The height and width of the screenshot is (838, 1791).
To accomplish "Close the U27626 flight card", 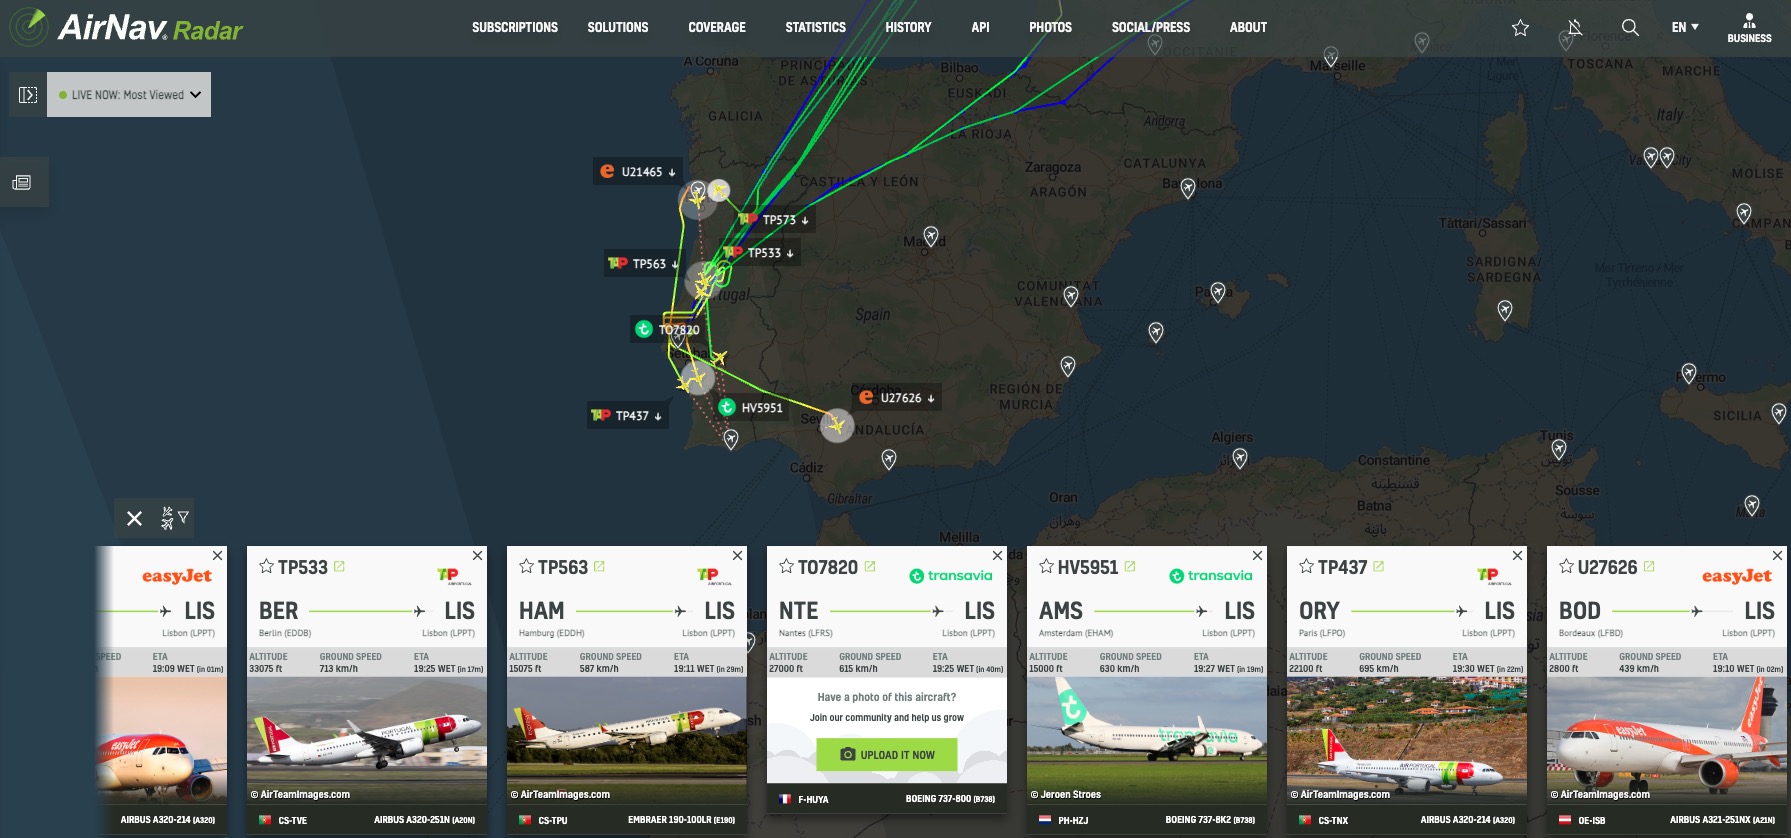I will 1777,555.
